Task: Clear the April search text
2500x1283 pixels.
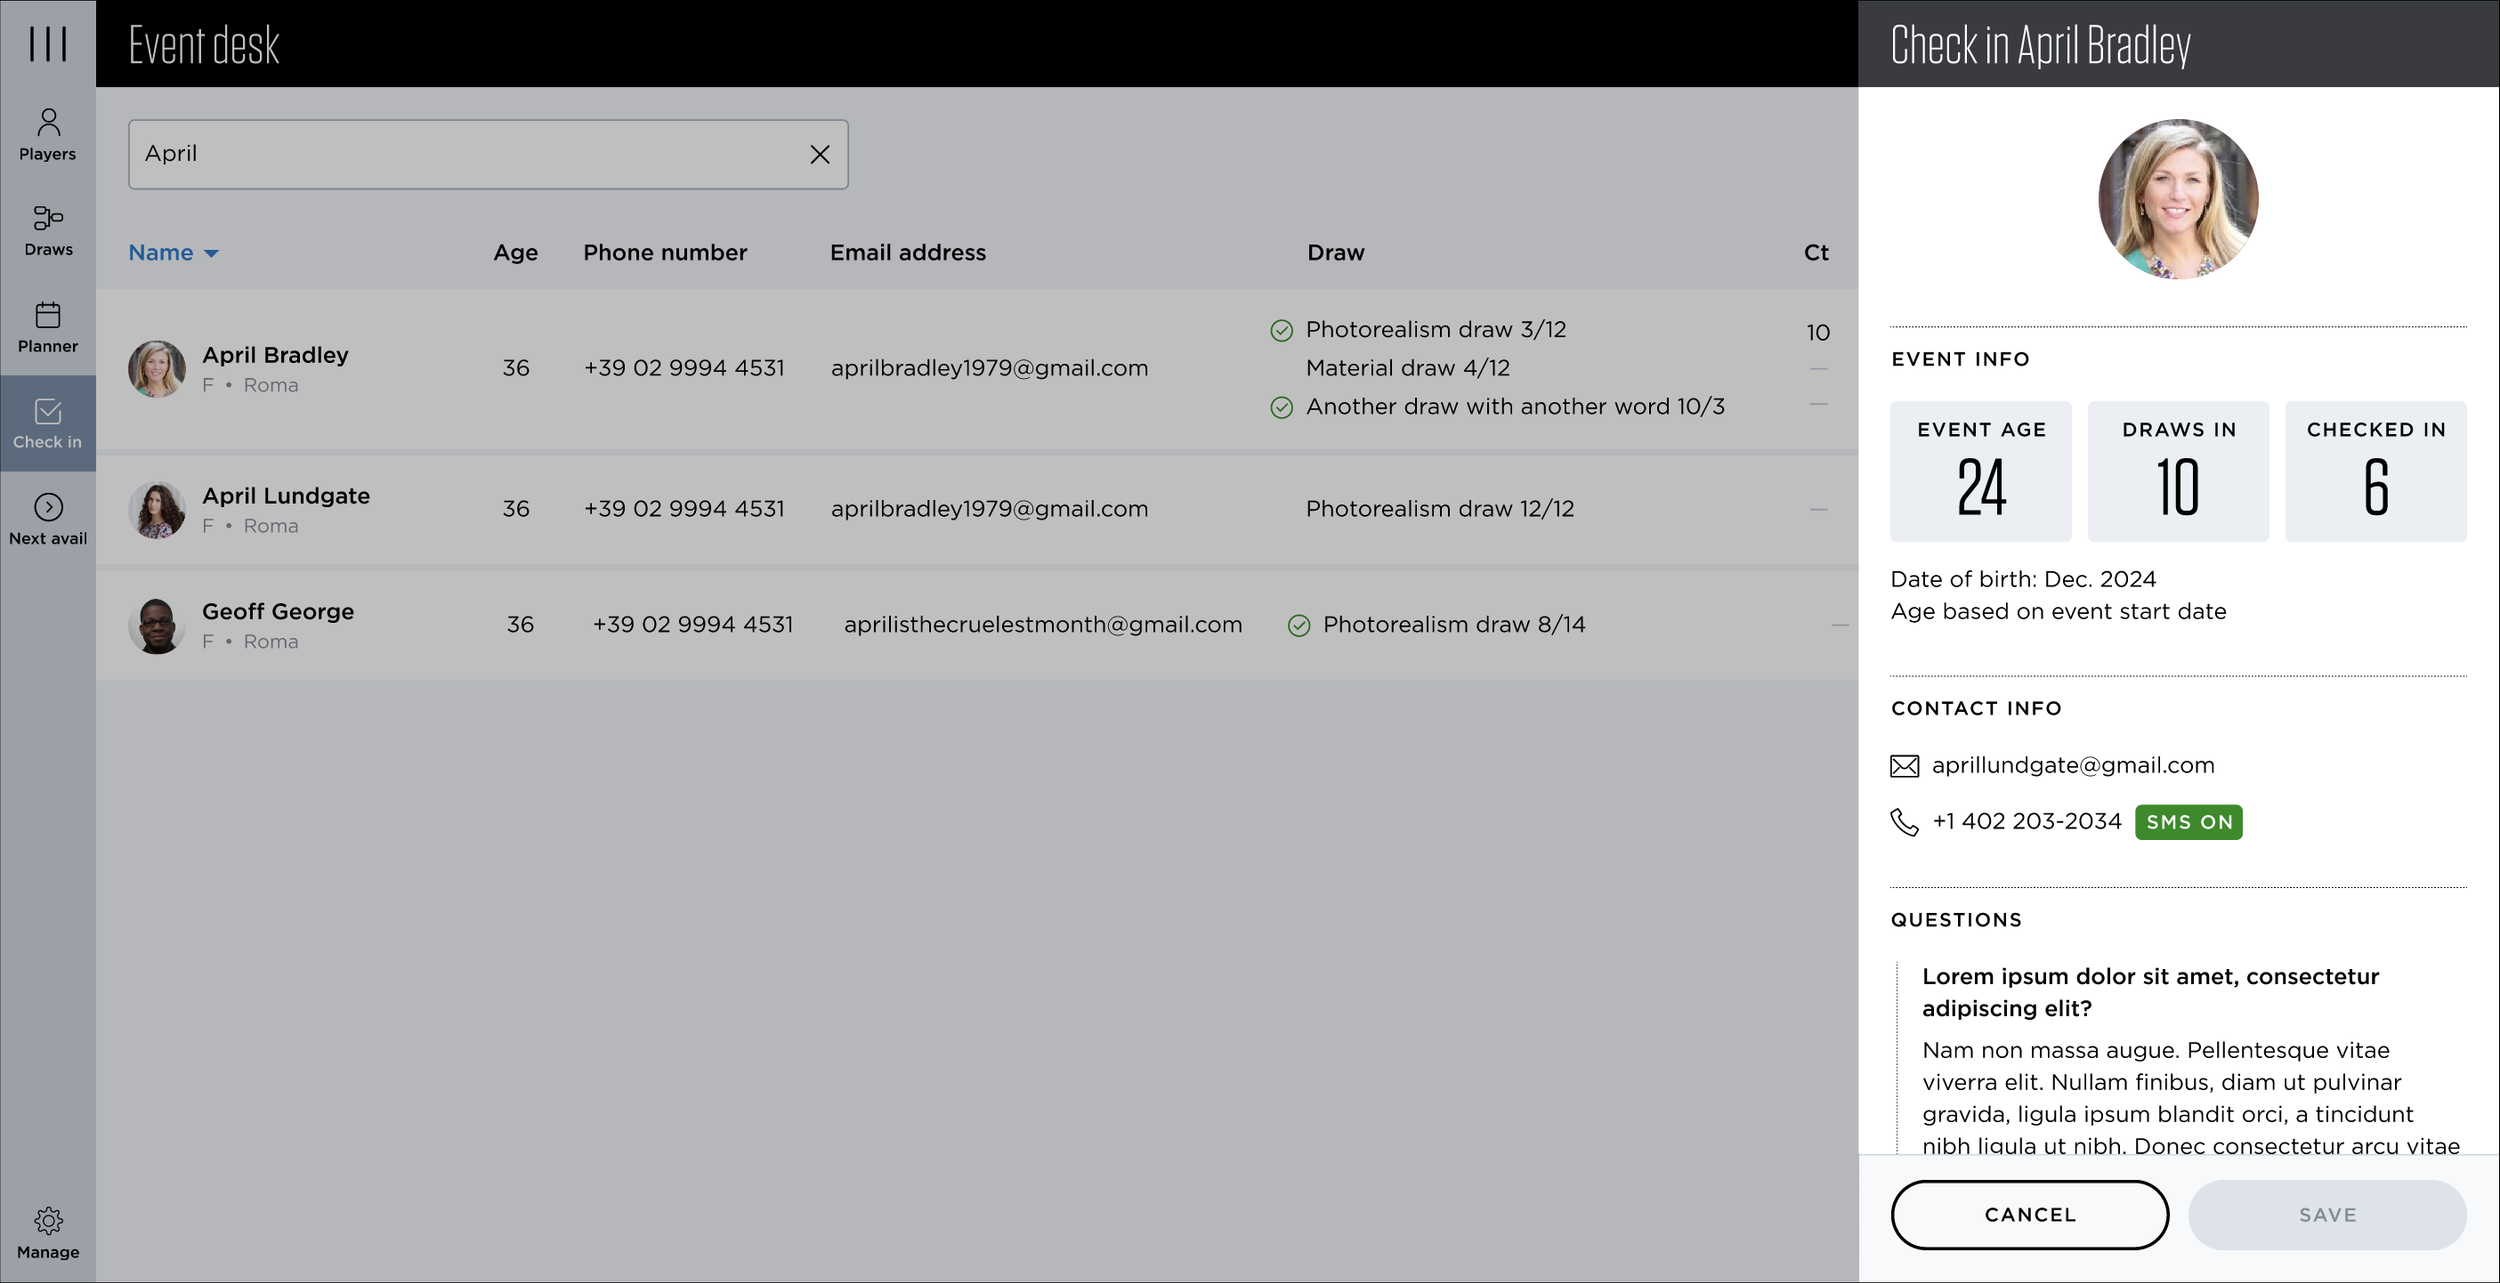Action: (x=819, y=154)
